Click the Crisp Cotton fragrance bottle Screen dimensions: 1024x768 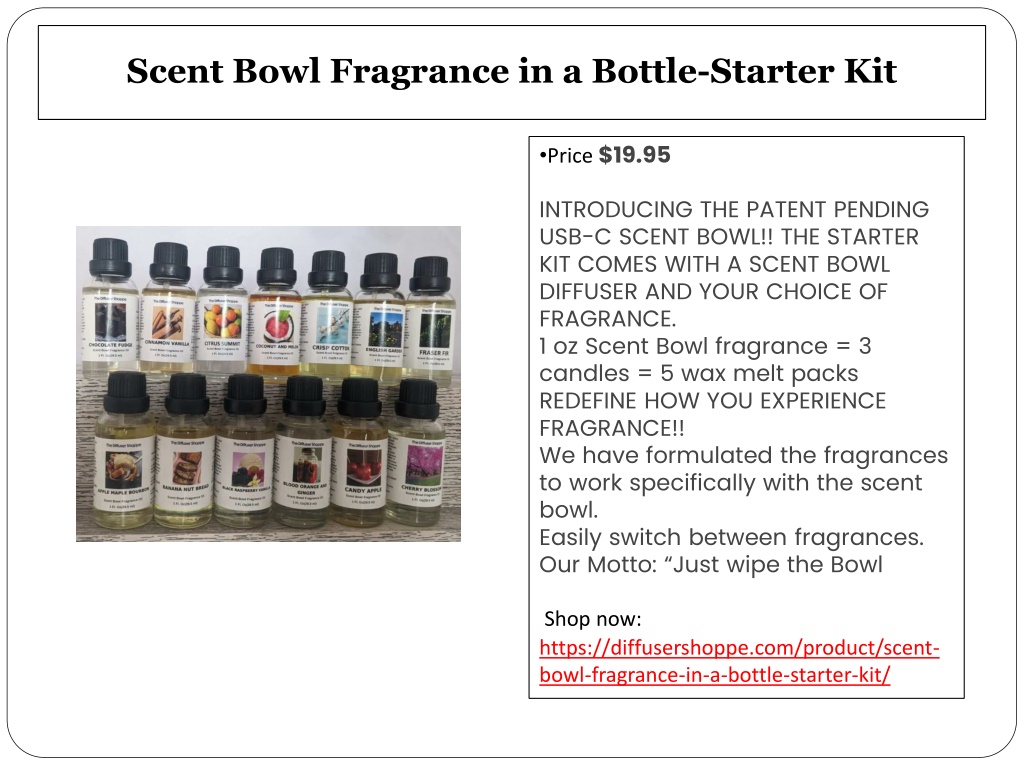[328, 315]
